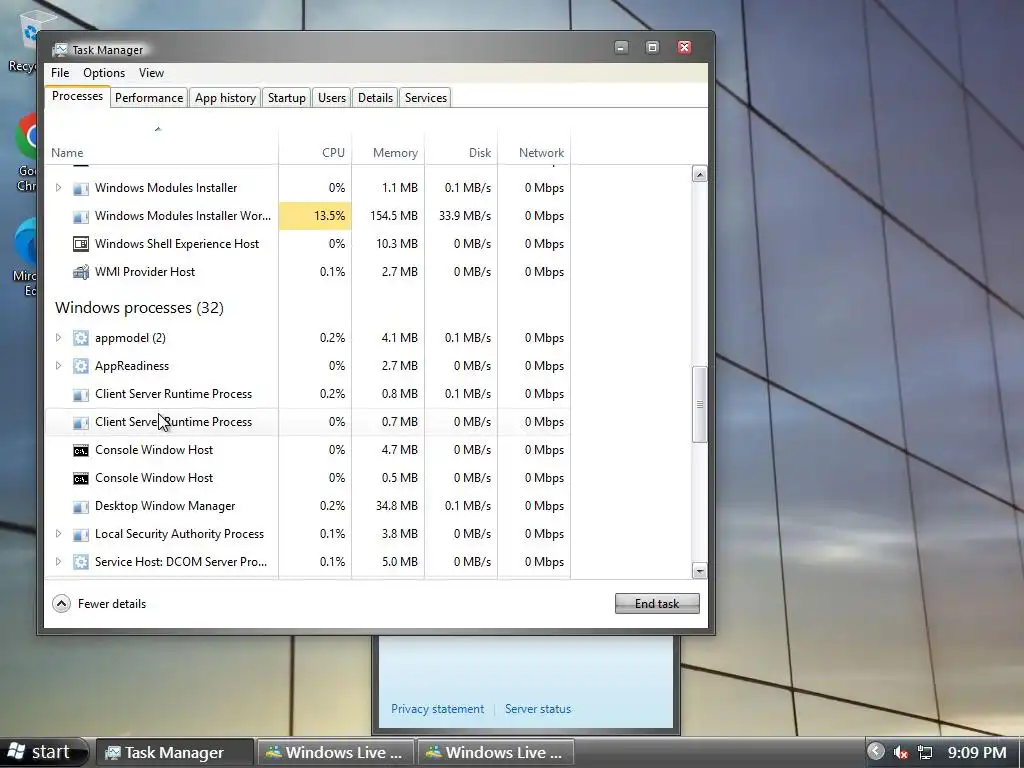Click the 34.8 MB memory value
The height and width of the screenshot is (768, 1024).
pyautogui.click(x=396, y=506)
